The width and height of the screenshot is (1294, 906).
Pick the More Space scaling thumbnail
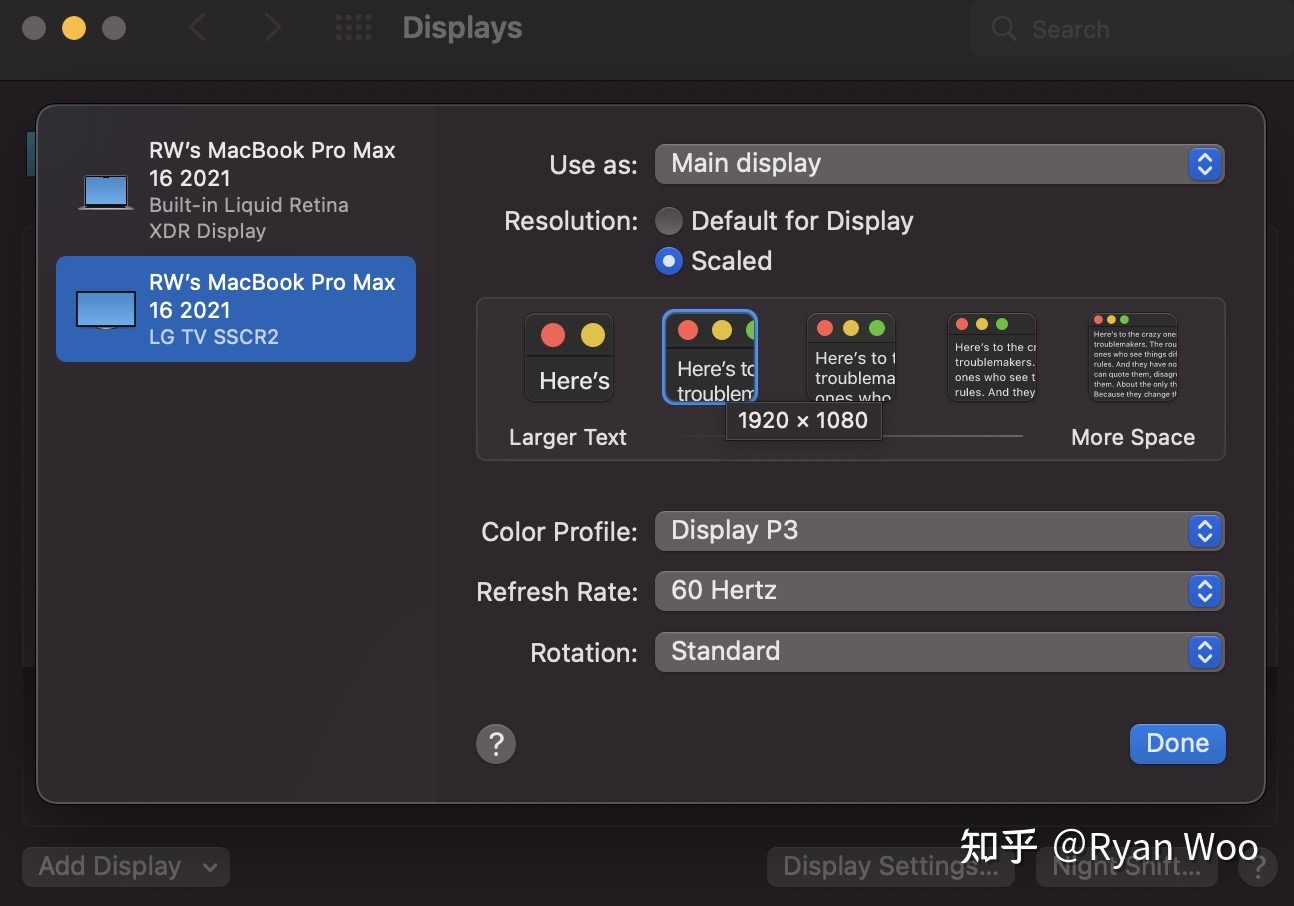point(1132,357)
